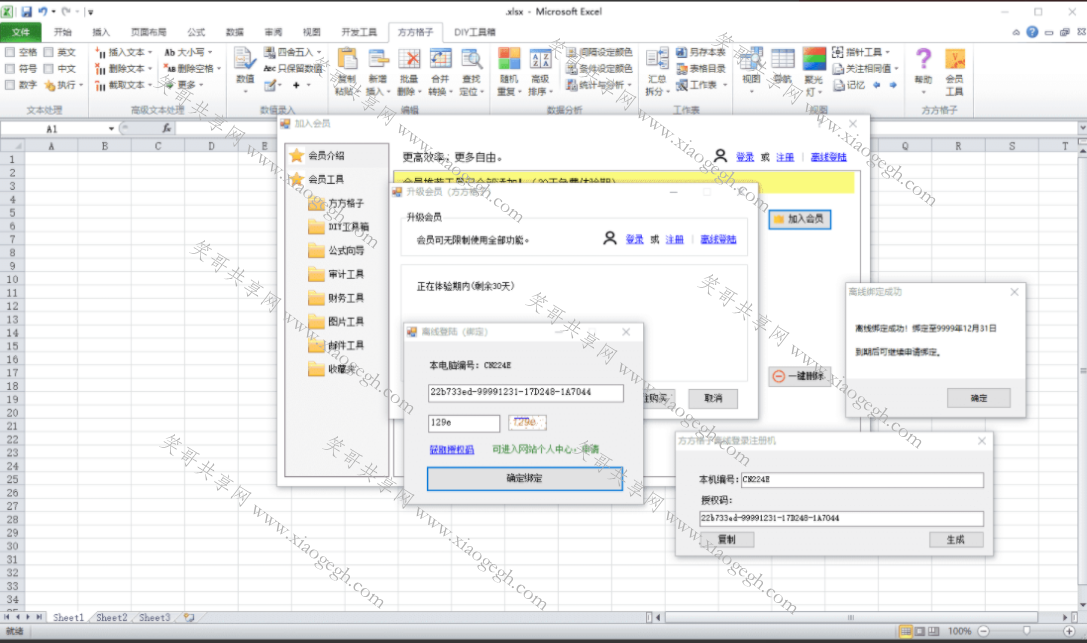1087x643 pixels.
Task: Click the fx insert function button
Action: [166, 128]
